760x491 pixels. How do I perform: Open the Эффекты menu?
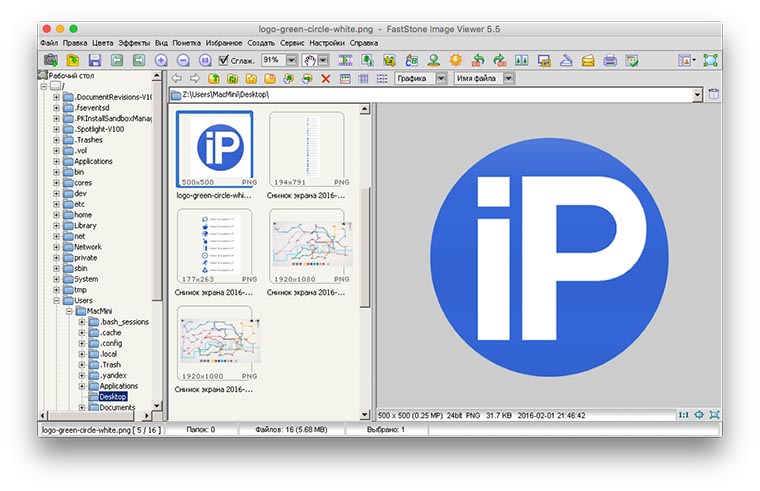(134, 43)
